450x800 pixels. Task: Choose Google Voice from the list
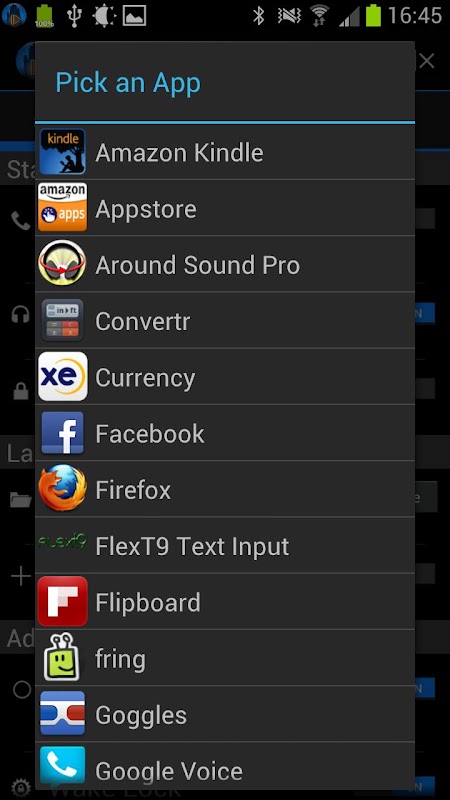pyautogui.click(x=224, y=770)
